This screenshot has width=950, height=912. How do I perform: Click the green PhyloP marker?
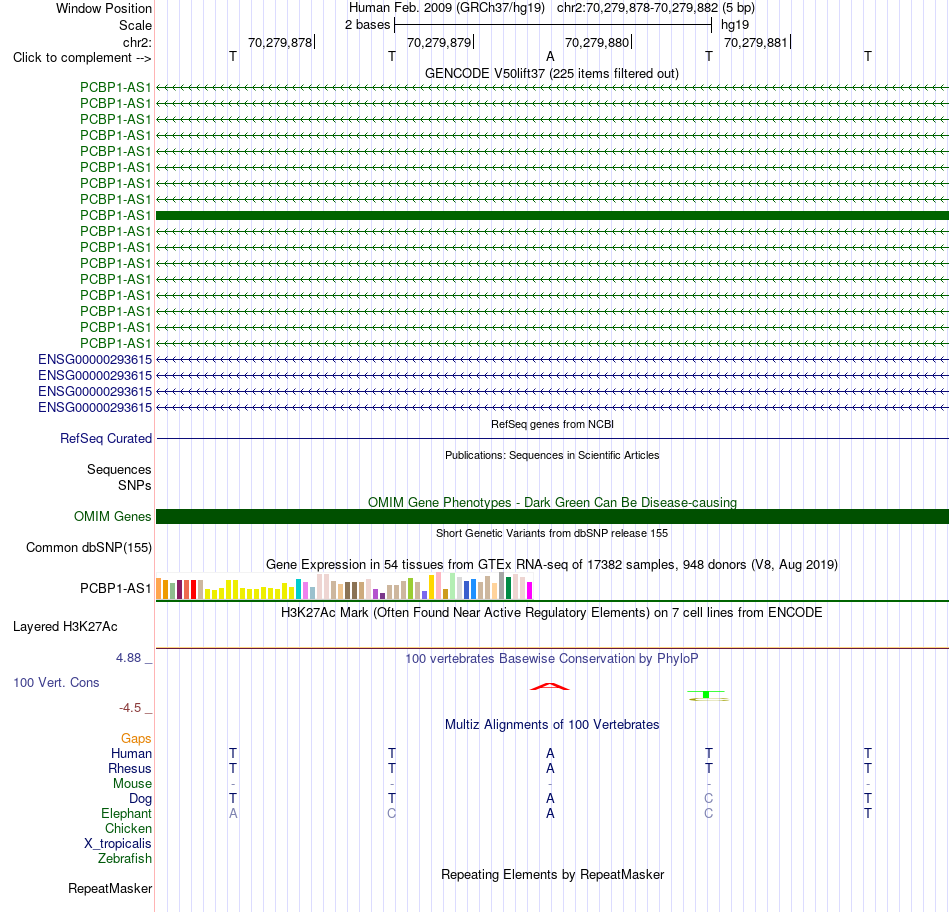tap(708, 695)
